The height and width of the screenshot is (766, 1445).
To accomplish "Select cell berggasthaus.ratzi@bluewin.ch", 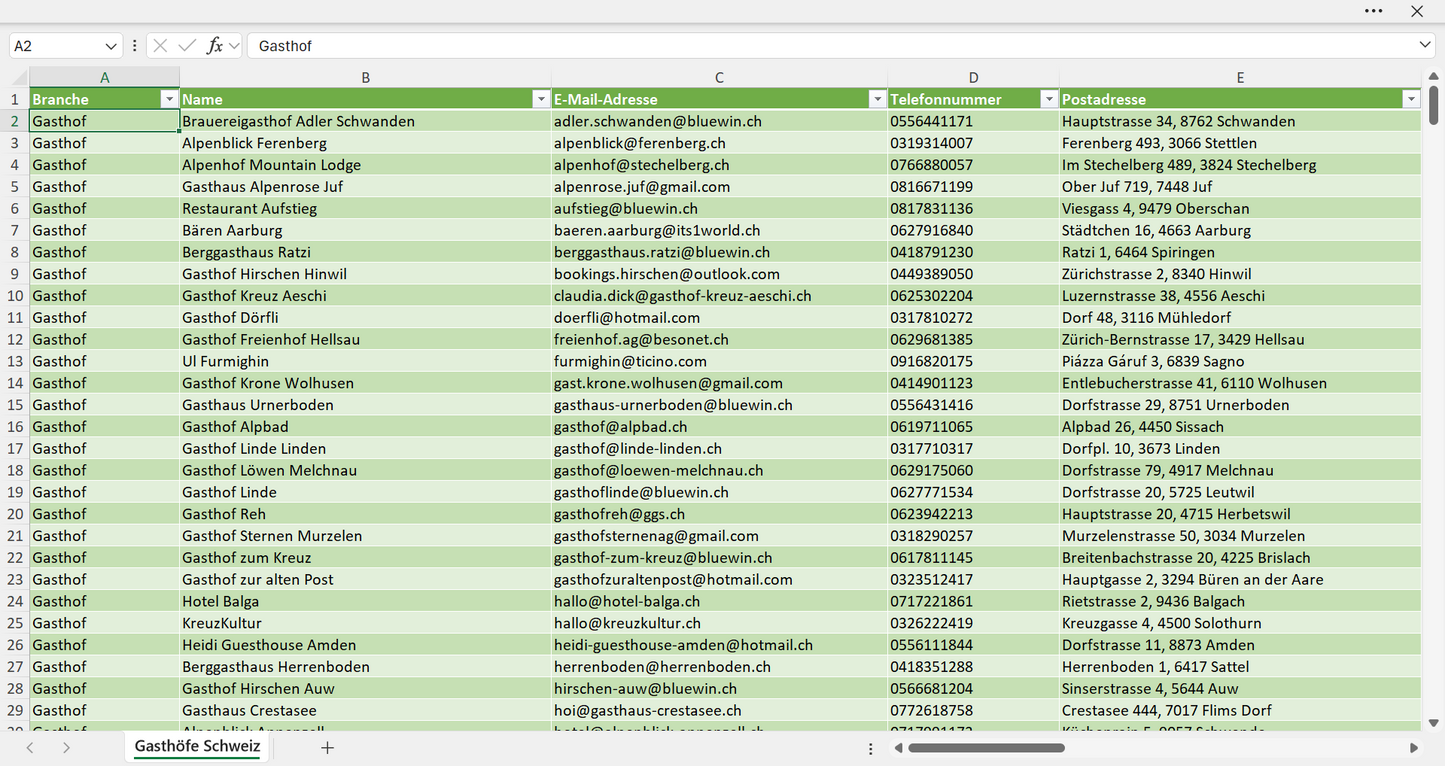I will [x=719, y=252].
